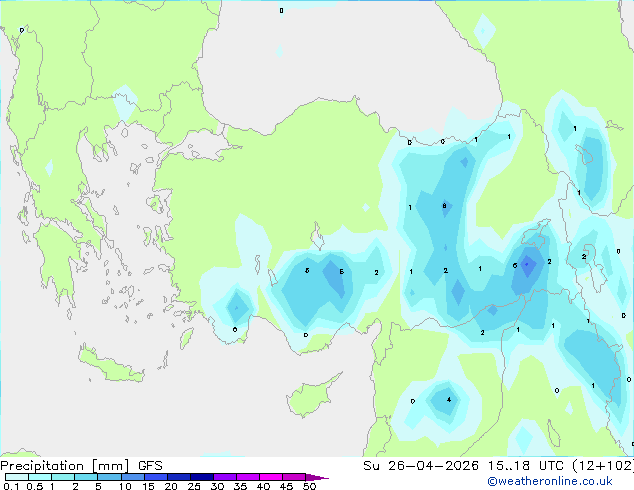This screenshot has height=490, width=634.
Task: Click the 'Precipitation [mm]' title text
Action: tap(65, 466)
